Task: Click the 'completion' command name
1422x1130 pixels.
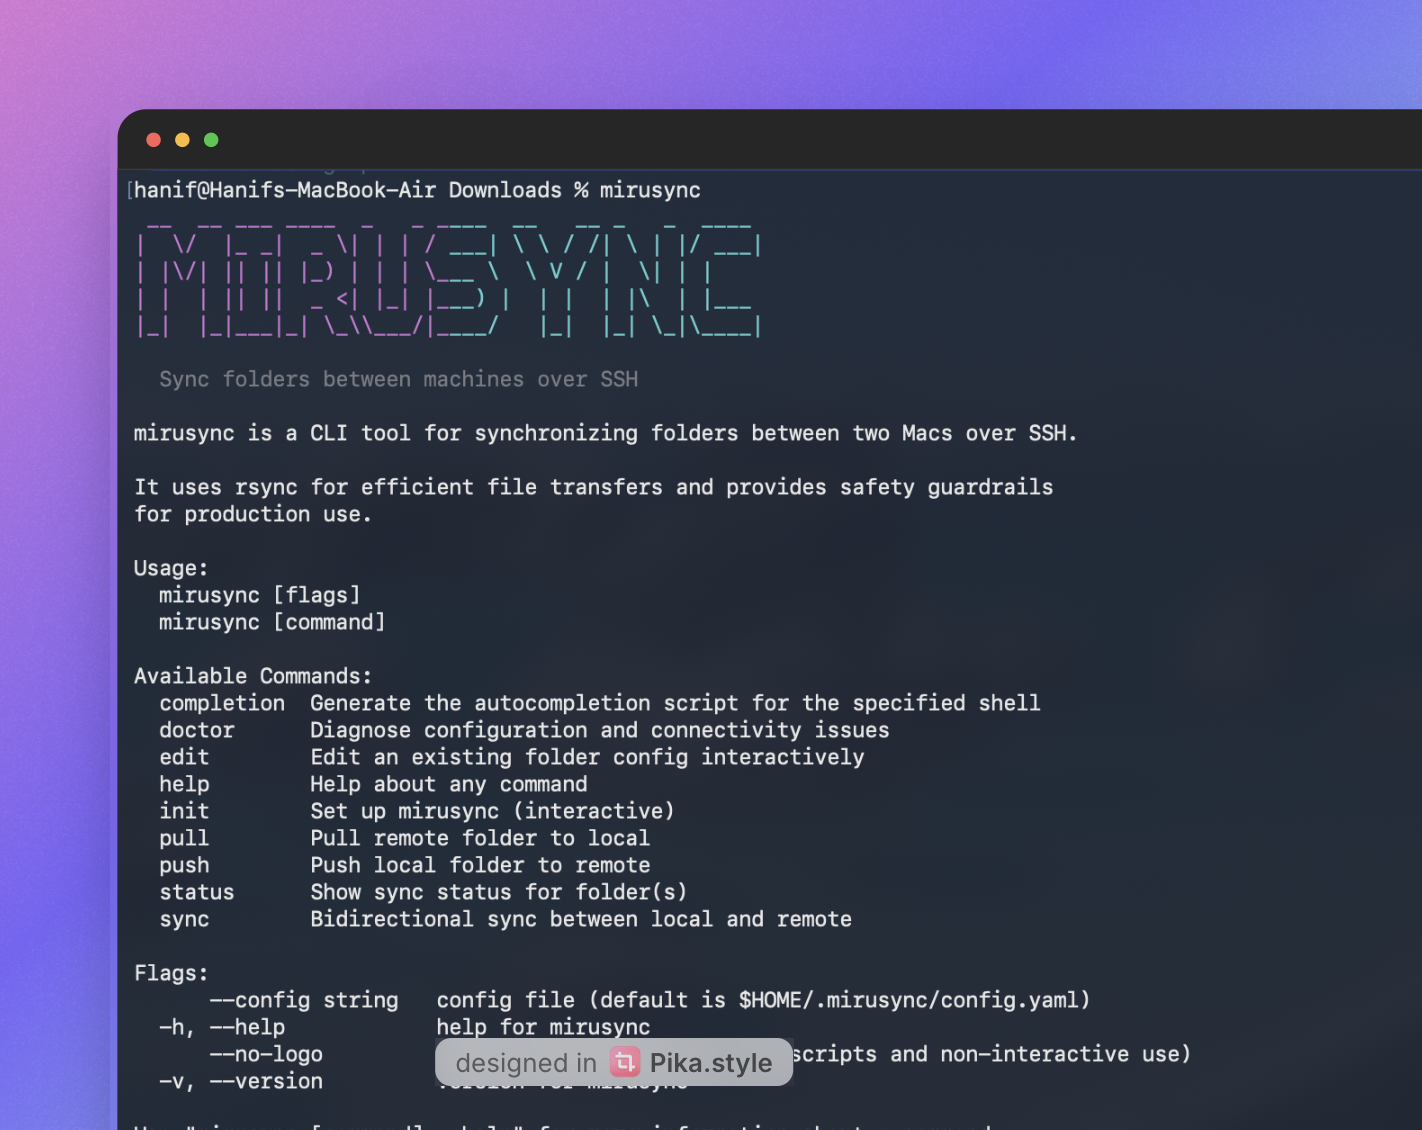Action: click(222, 703)
